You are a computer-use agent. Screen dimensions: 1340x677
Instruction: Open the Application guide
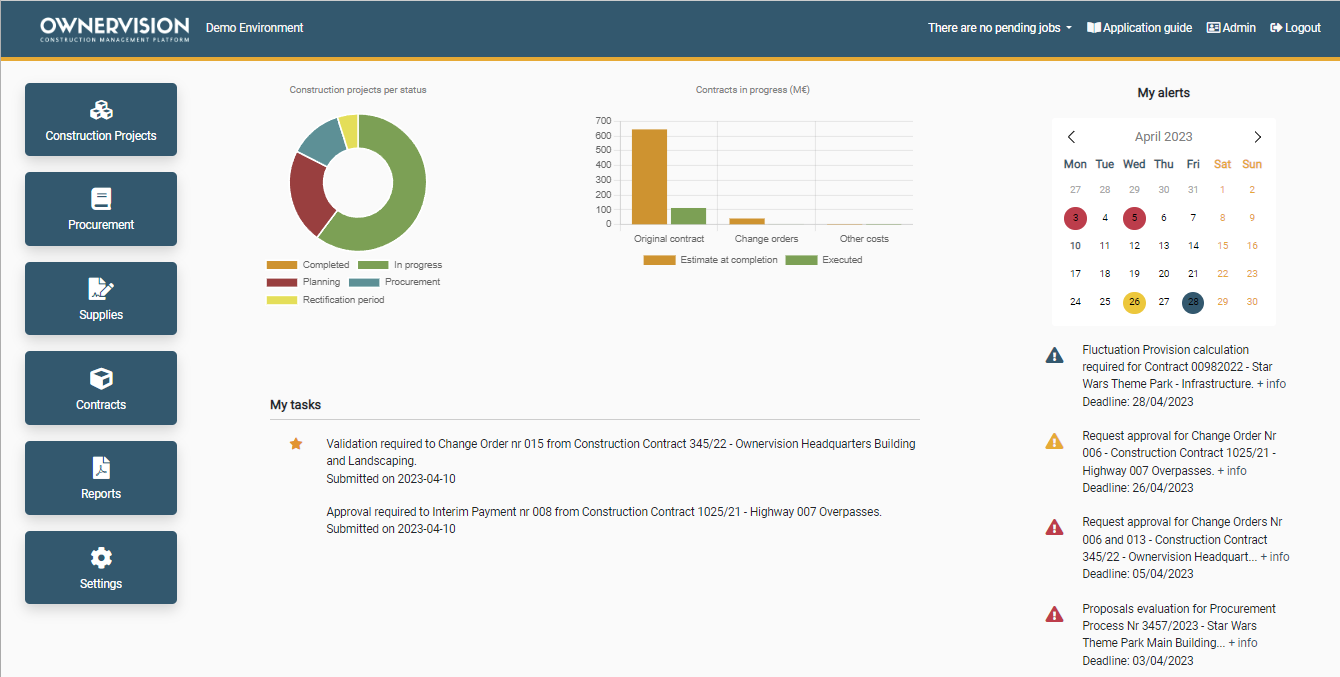(x=1139, y=28)
